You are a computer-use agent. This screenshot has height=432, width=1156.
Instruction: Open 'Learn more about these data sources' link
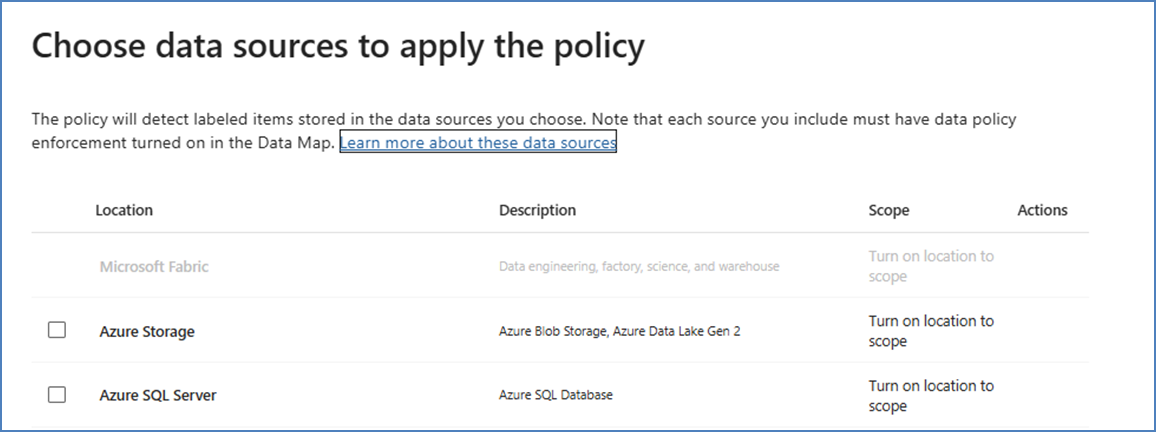[478, 143]
